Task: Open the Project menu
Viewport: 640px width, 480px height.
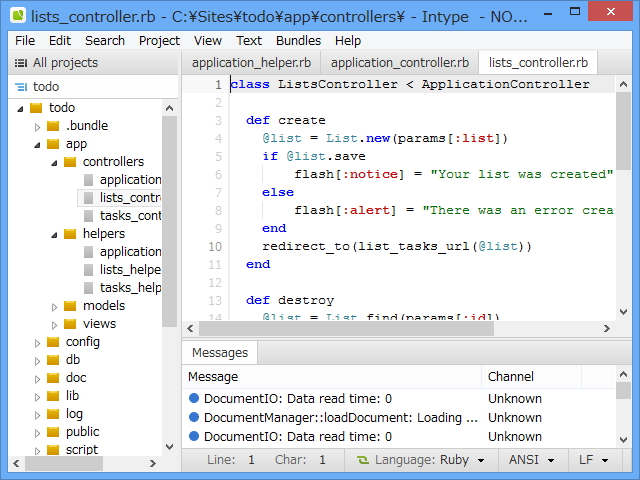Action: (159, 41)
